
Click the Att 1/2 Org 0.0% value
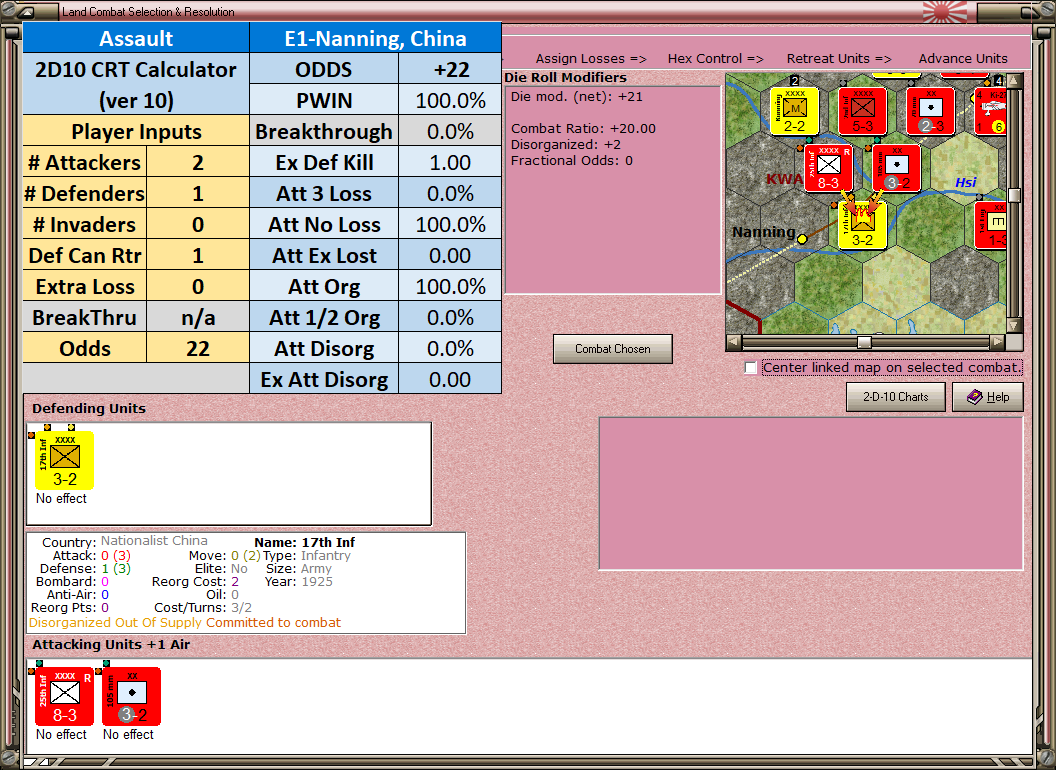pyautogui.click(x=450, y=317)
